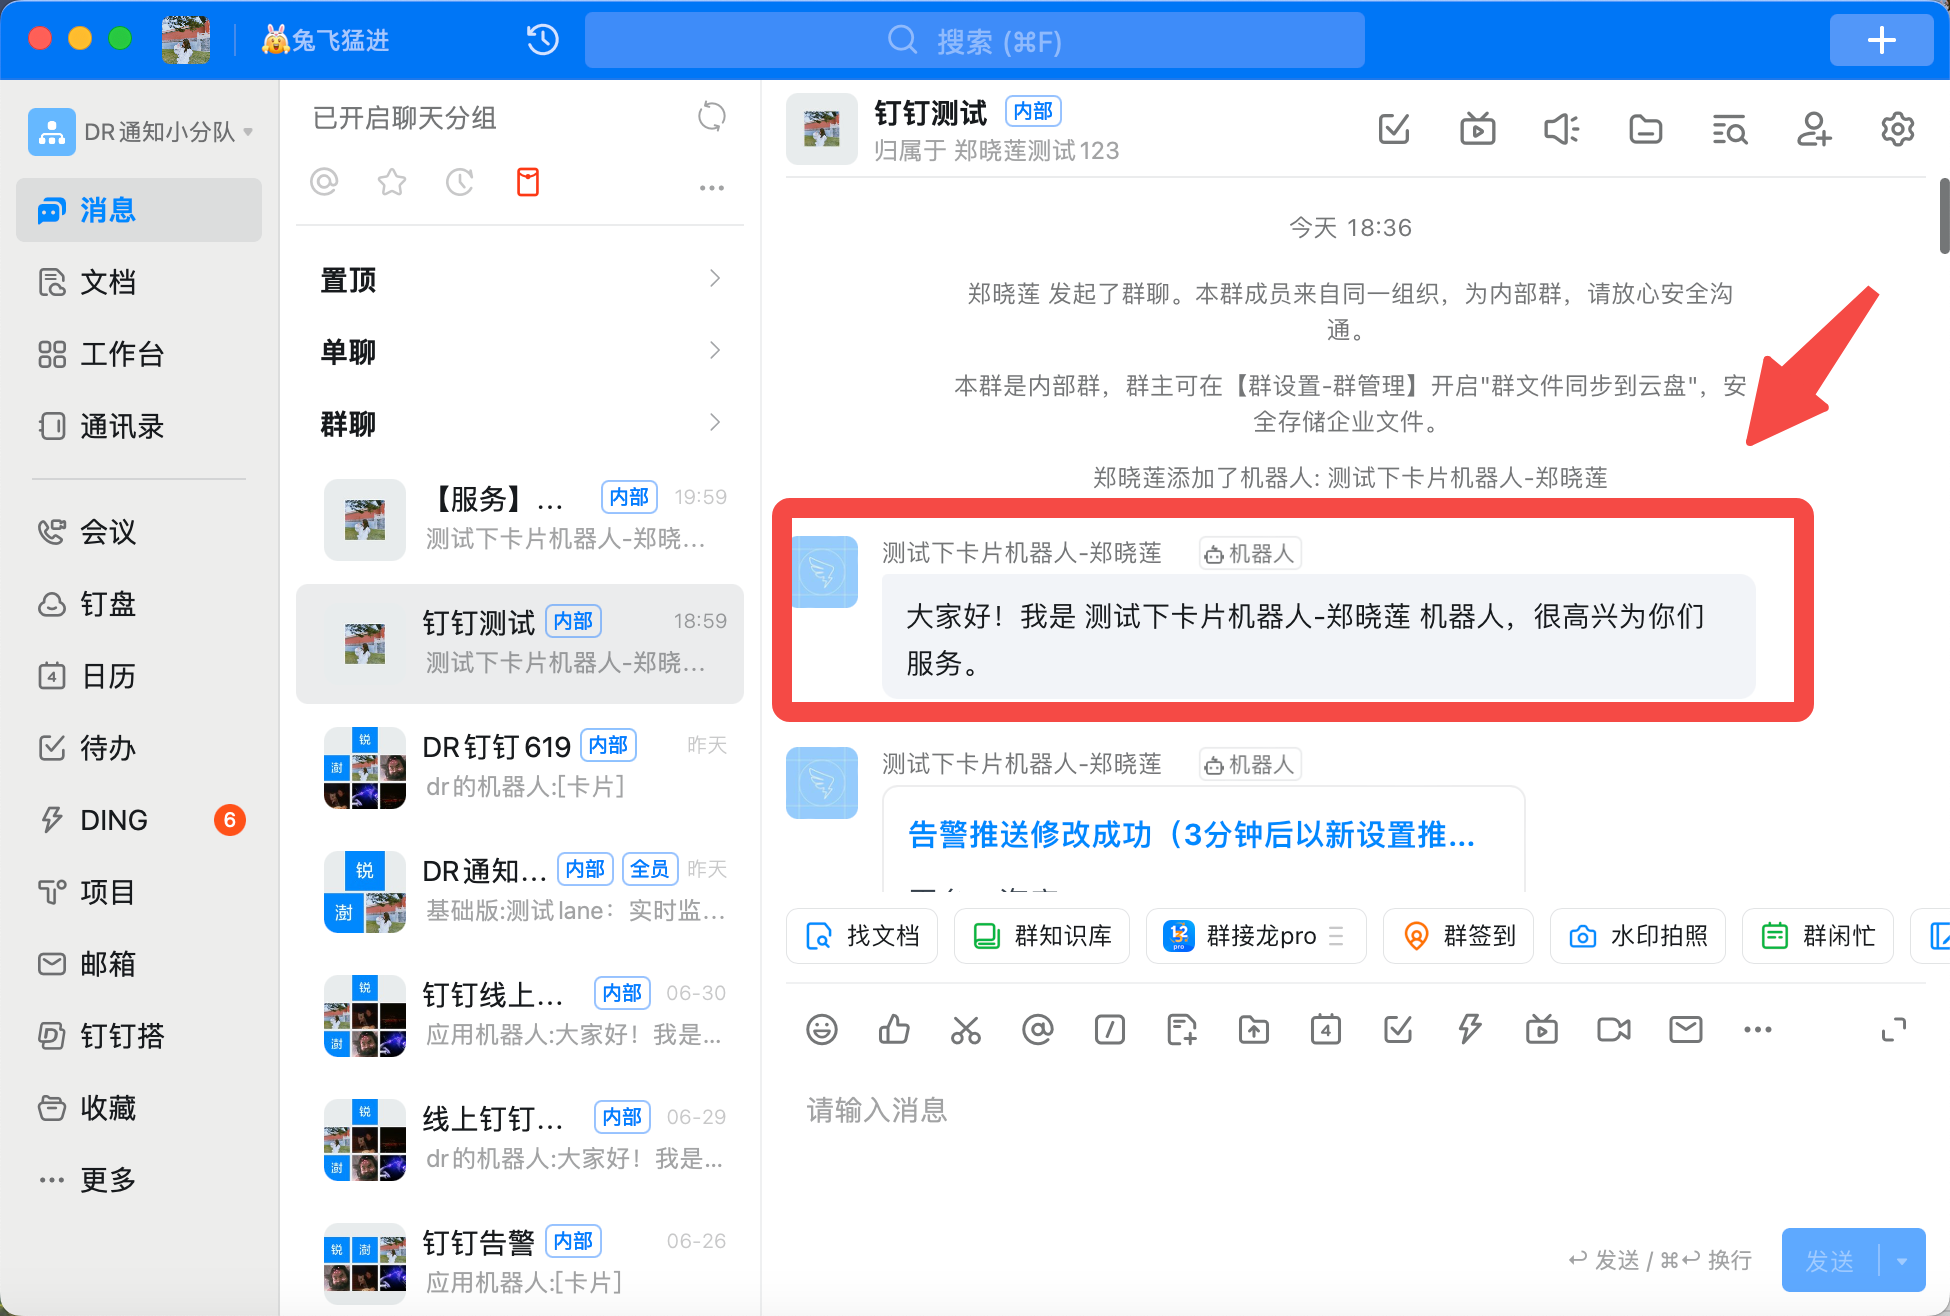Open the DR钉钉619 conversation
The height and width of the screenshot is (1316, 1950).
tap(520, 767)
